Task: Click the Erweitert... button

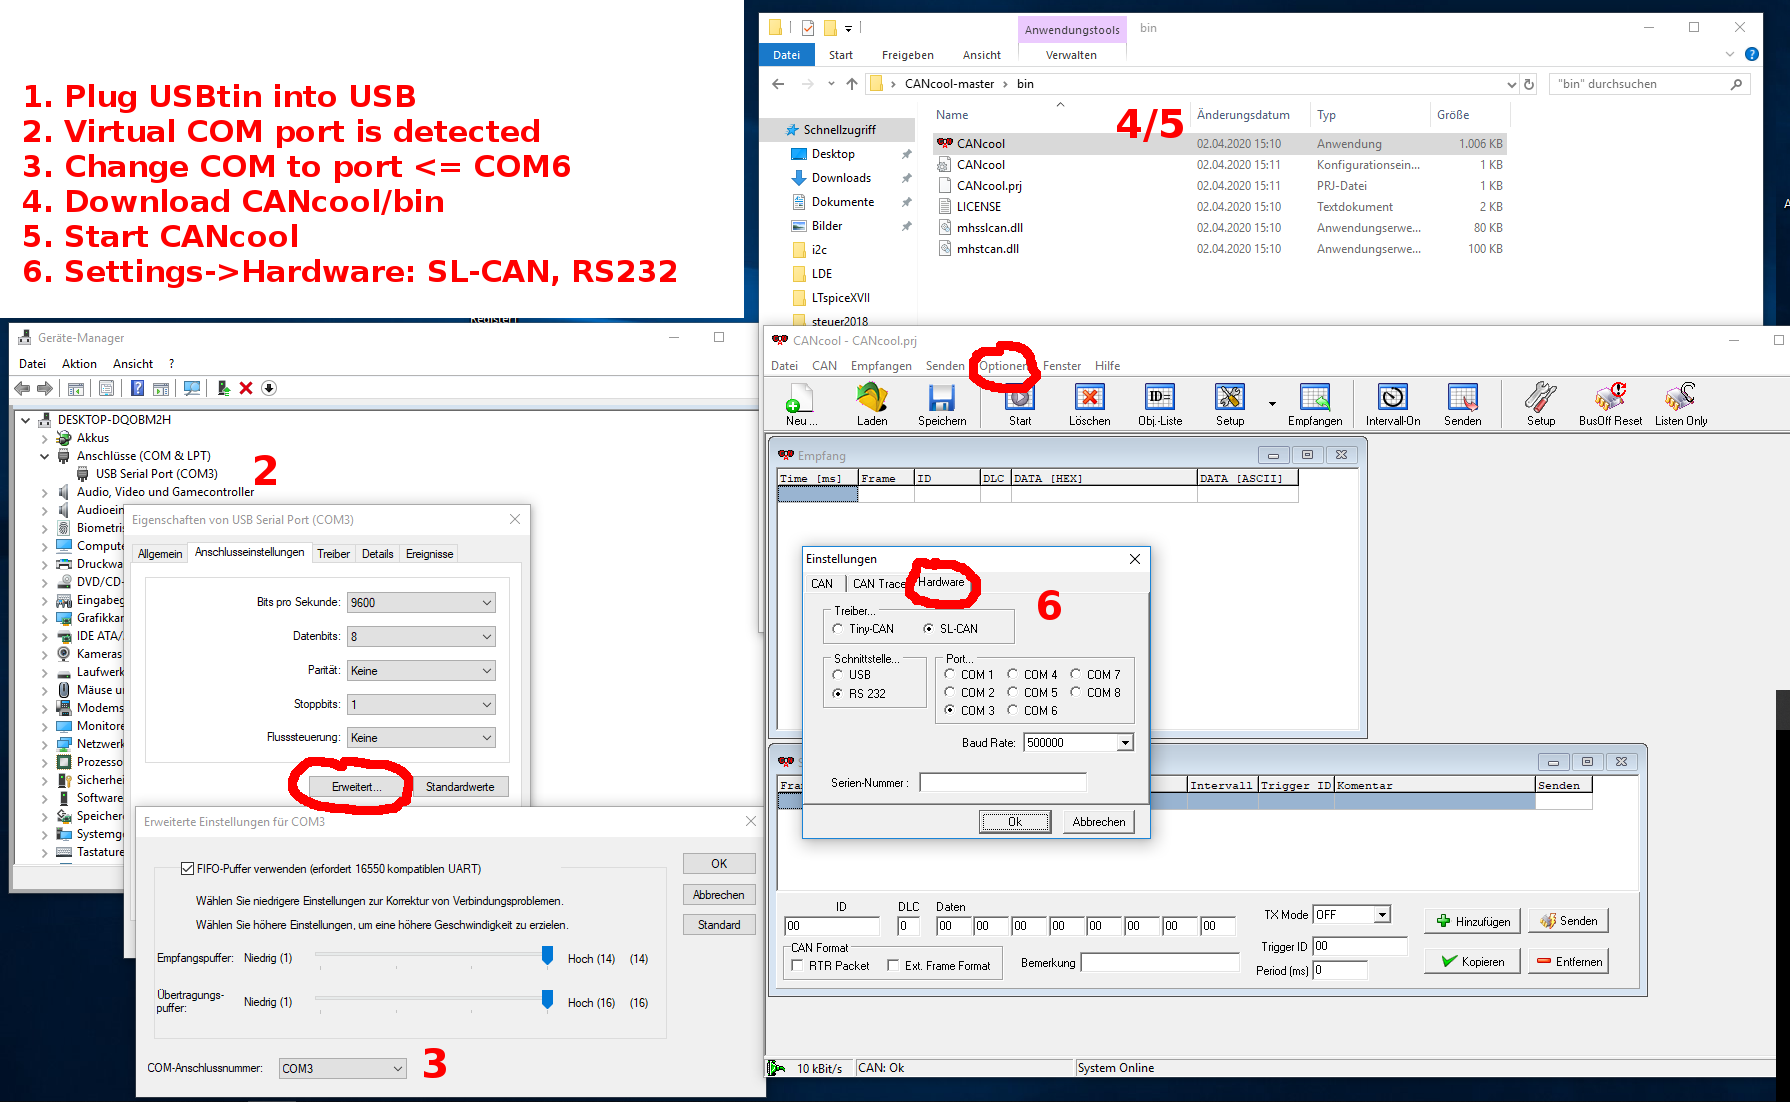Action: tap(357, 787)
